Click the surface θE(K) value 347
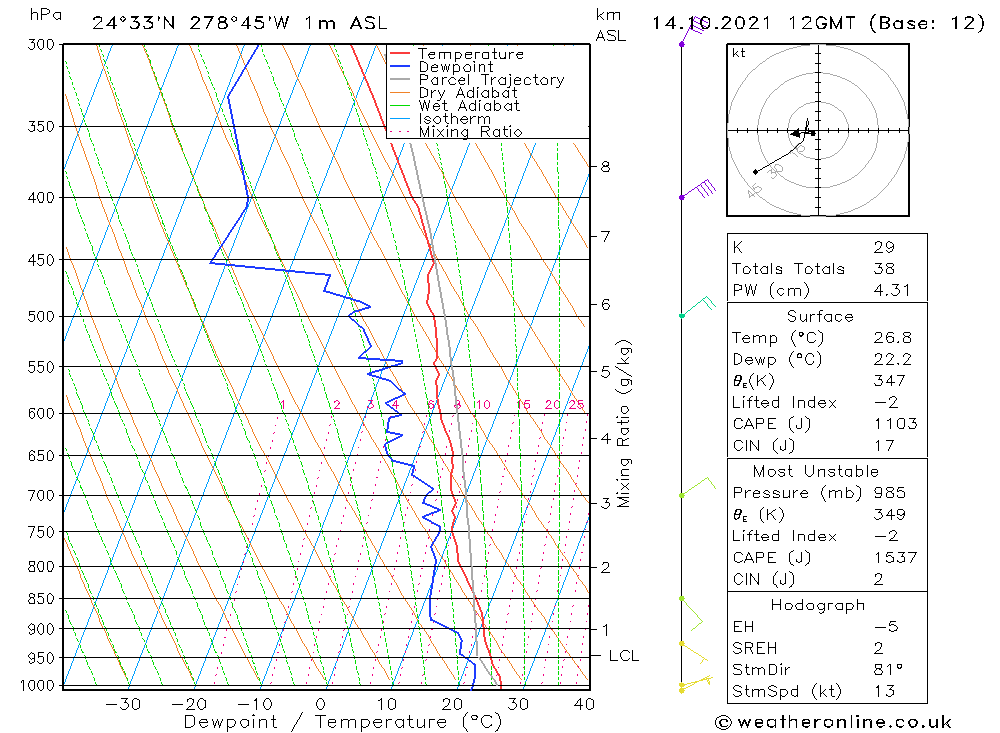This screenshot has height=733, width=1000. point(889,381)
